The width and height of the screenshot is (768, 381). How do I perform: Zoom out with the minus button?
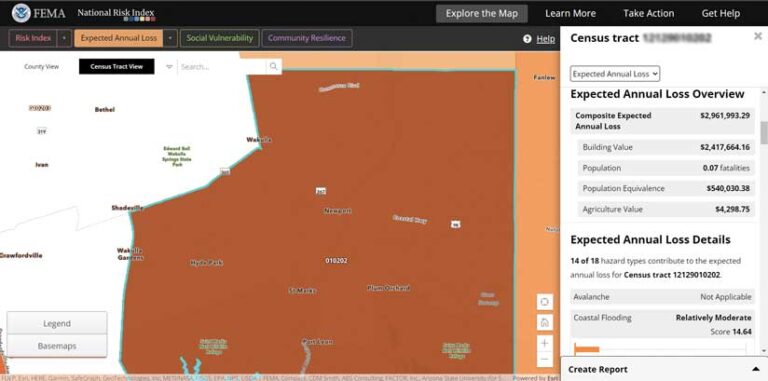click(545, 360)
